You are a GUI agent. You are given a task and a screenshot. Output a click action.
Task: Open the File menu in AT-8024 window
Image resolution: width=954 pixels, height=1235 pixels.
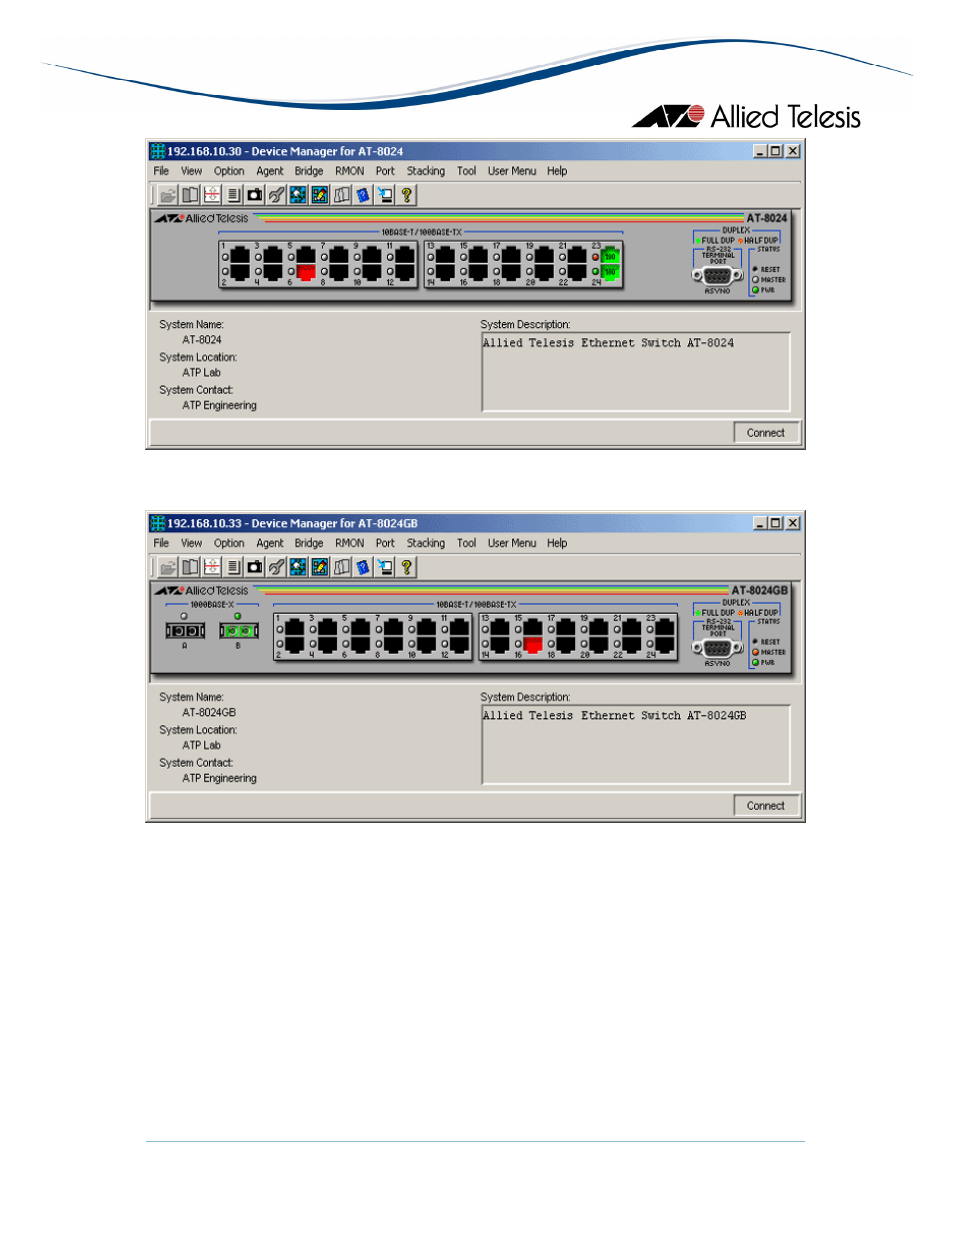click(161, 171)
